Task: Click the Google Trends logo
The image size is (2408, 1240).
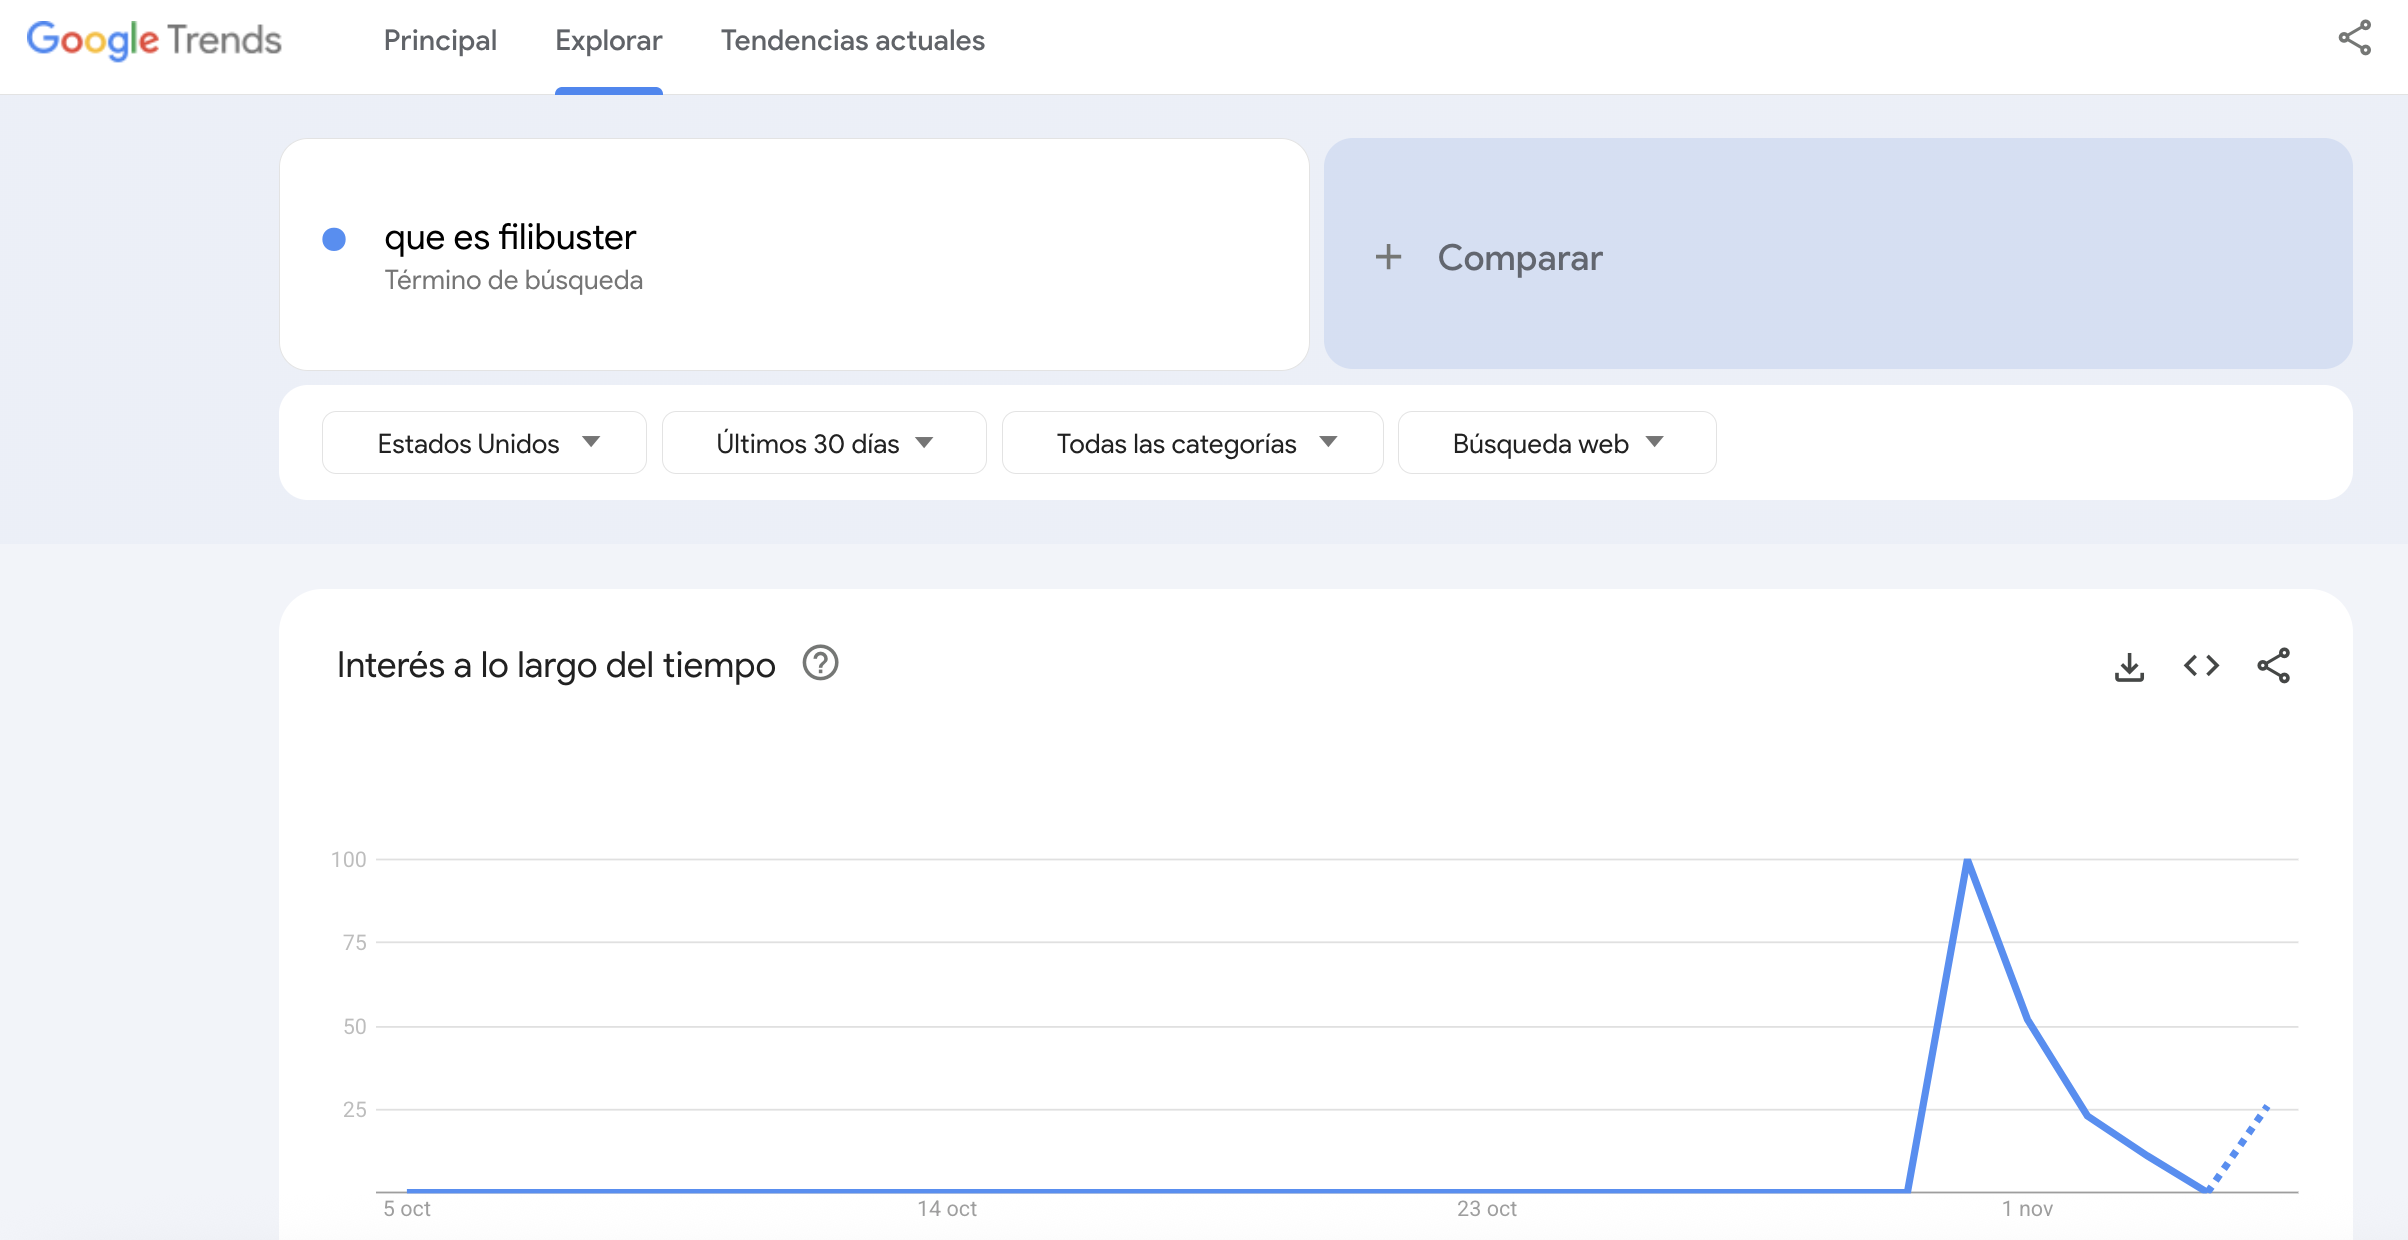Action: point(154,40)
